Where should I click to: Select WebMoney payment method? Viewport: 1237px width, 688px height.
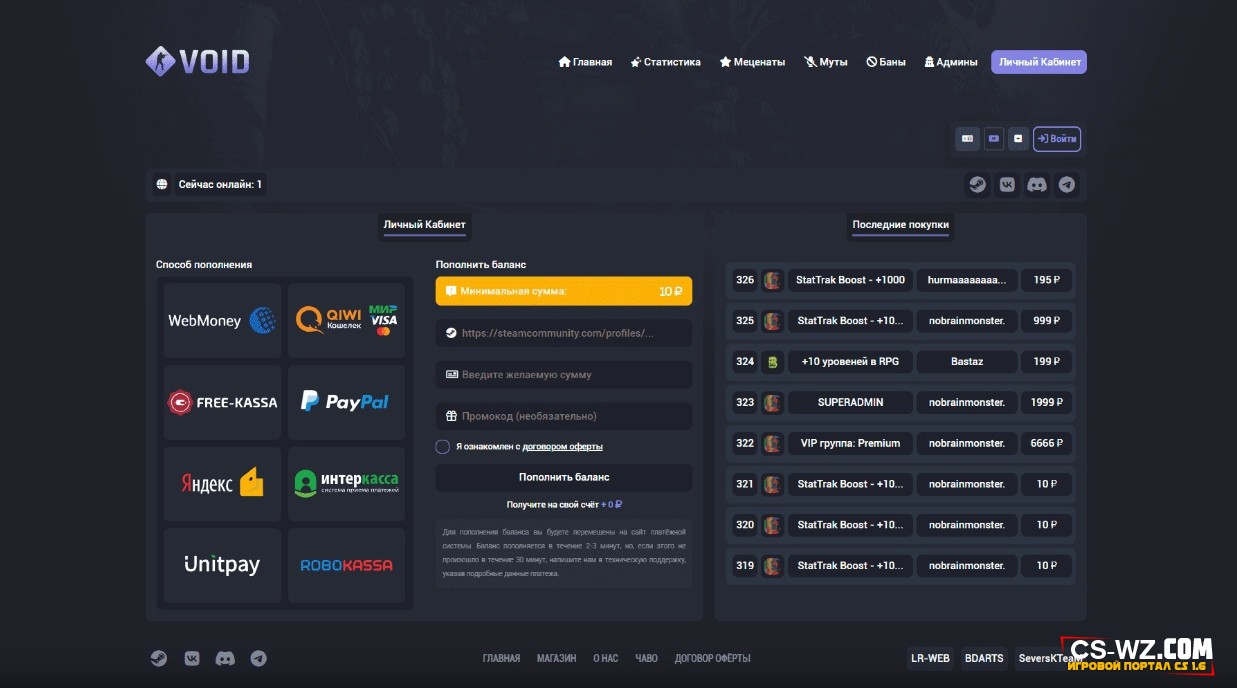(x=222, y=320)
